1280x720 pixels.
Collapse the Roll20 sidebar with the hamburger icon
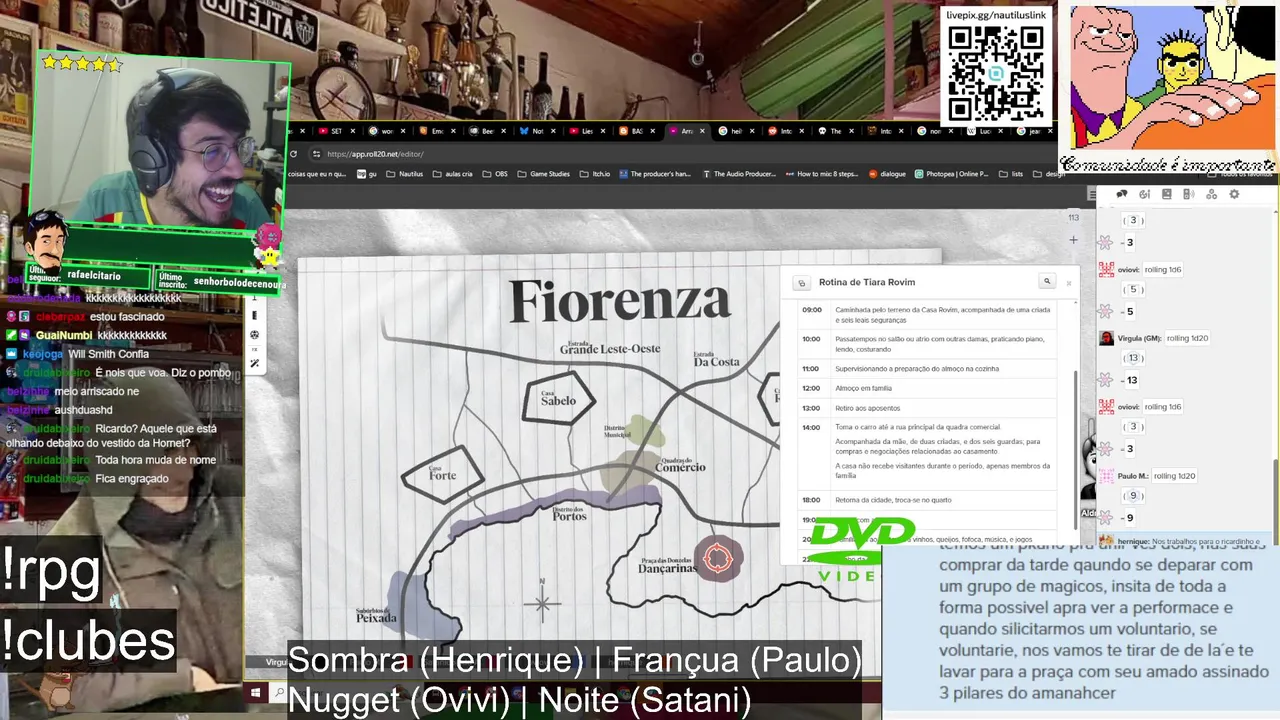tap(1092, 194)
